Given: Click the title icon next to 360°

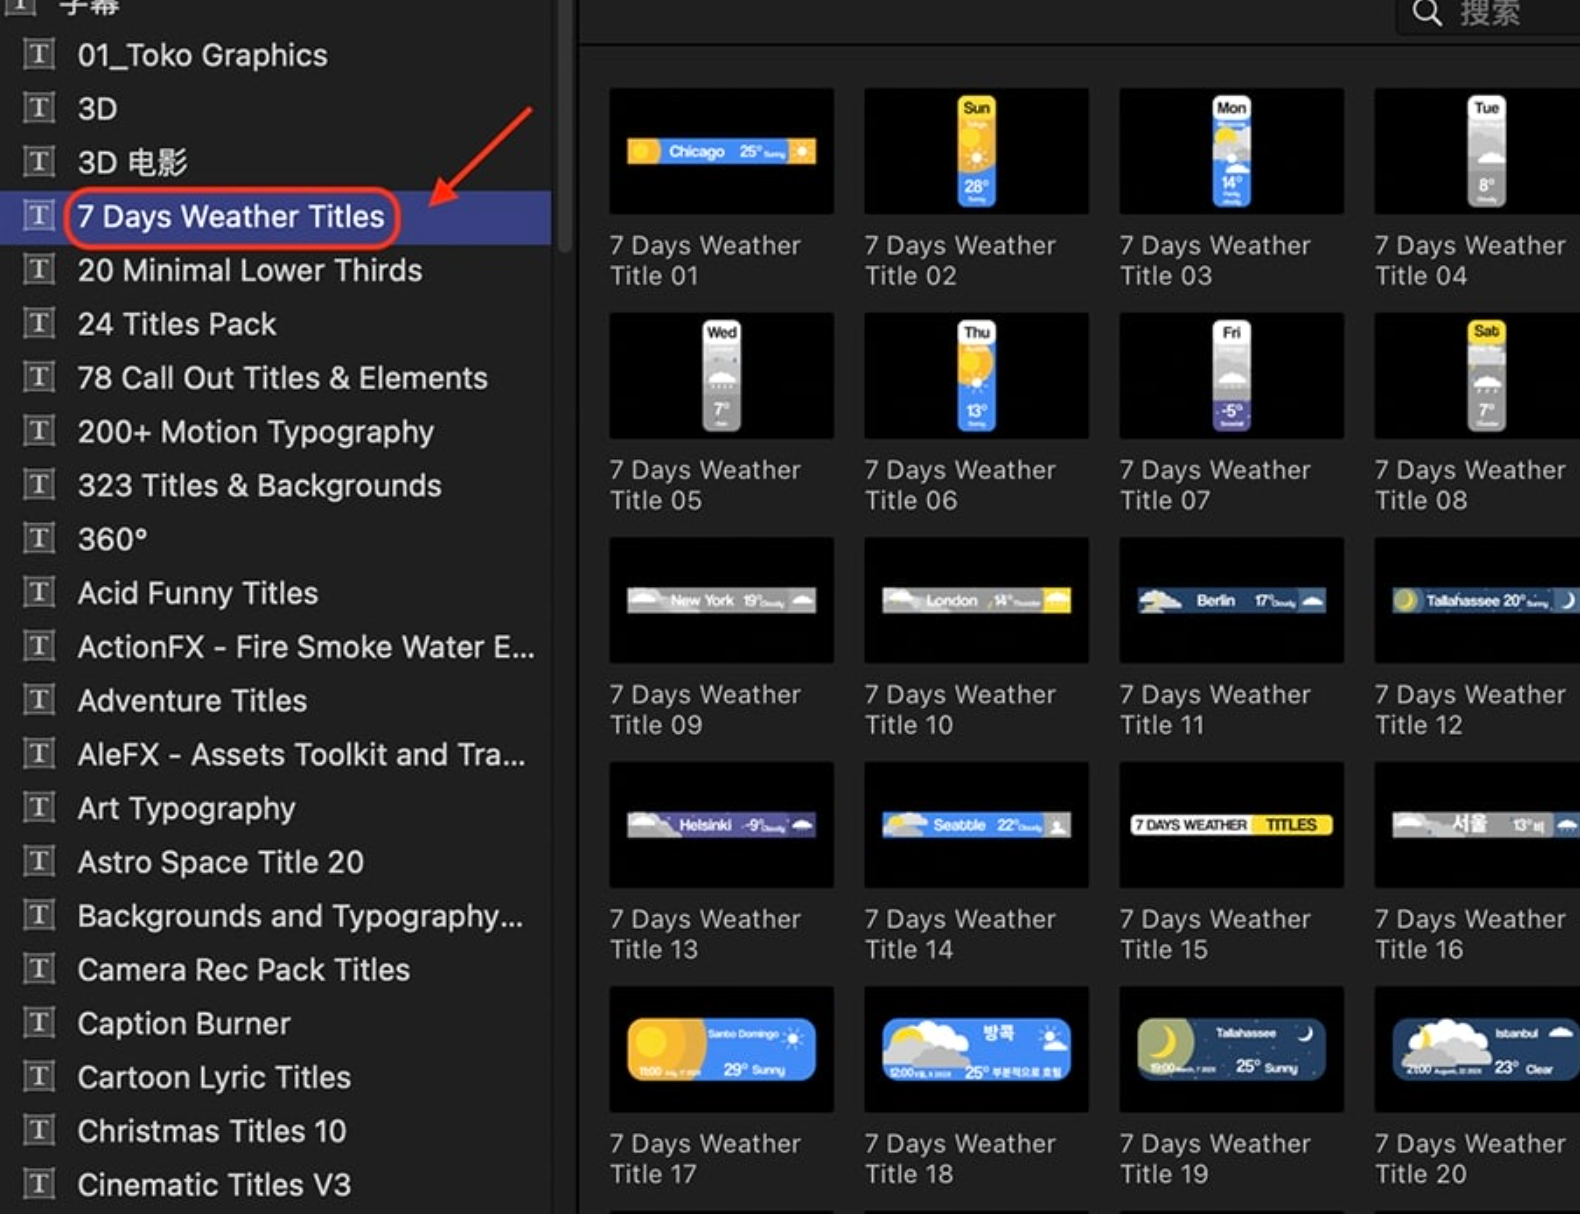Looking at the screenshot, I should tap(39, 539).
